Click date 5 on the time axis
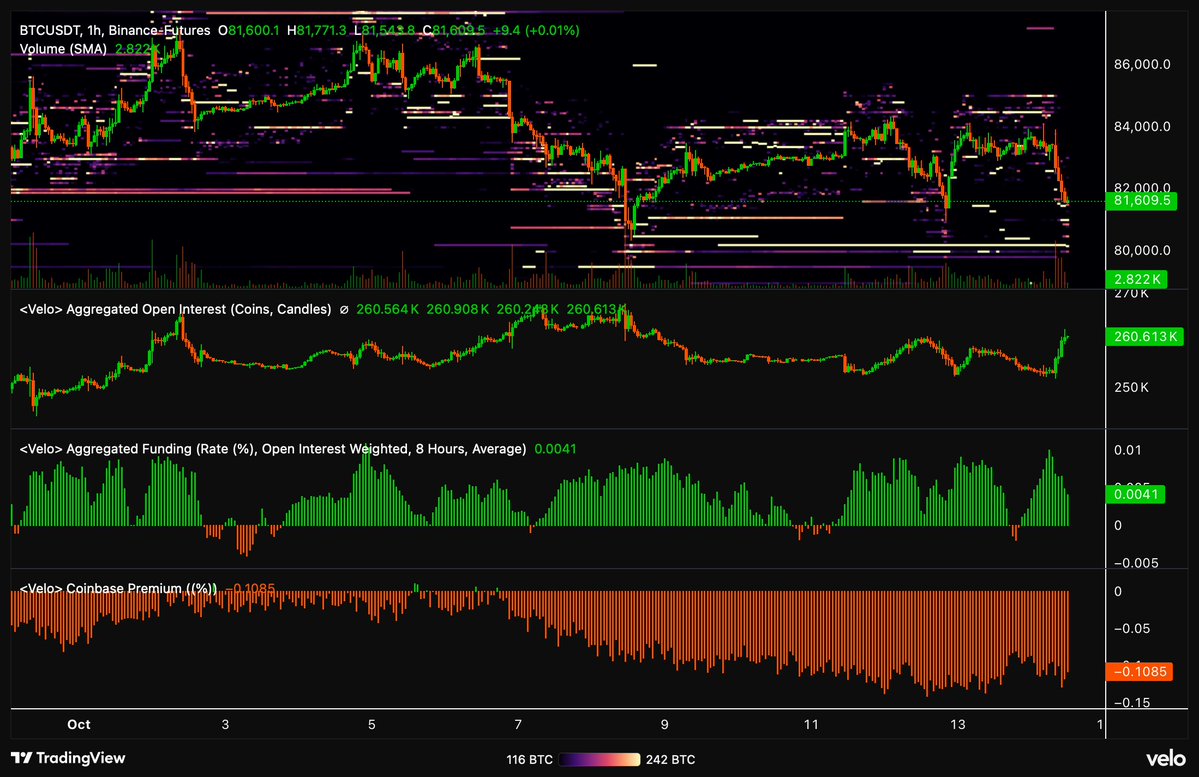This screenshot has width=1199, height=777. point(372,724)
